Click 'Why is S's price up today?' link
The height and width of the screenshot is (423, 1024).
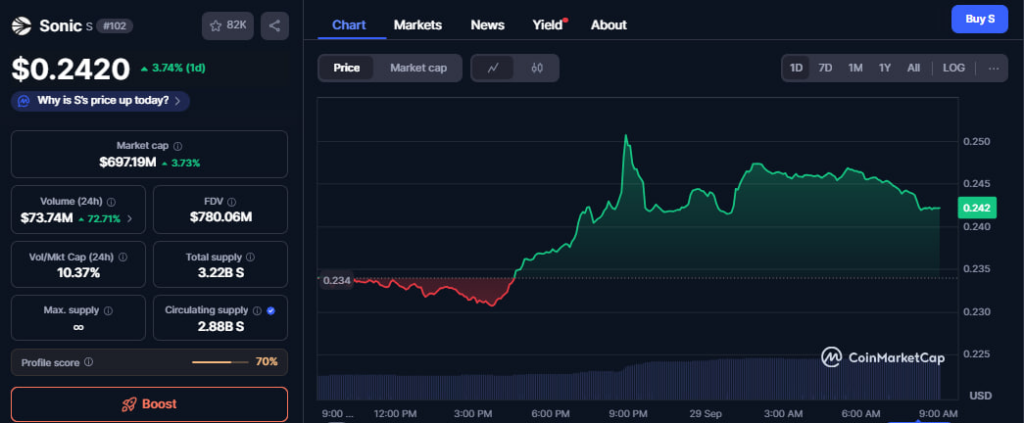103,101
